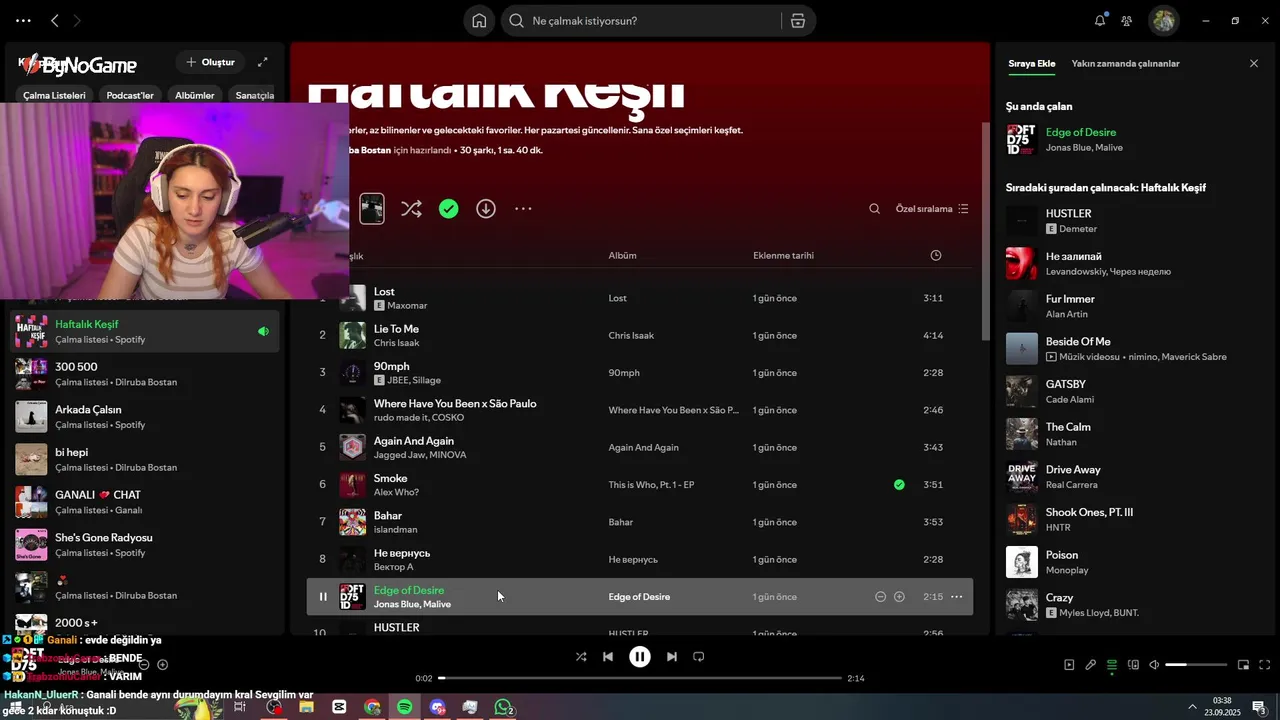Seek on the playback progress bar
This screenshot has width=1280, height=720.
click(x=640, y=678)
